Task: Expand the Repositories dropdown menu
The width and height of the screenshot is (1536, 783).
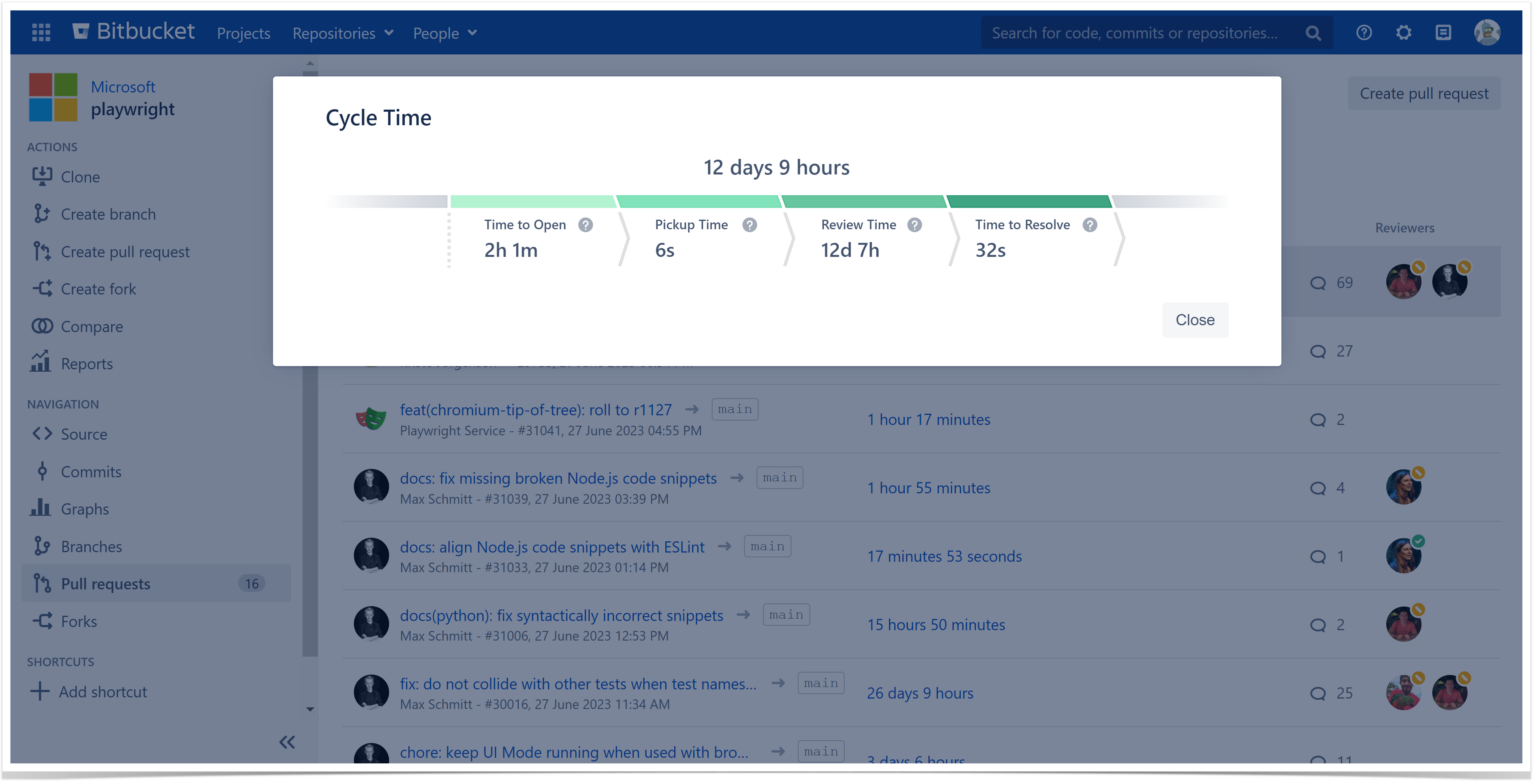Action: point(343,33)
